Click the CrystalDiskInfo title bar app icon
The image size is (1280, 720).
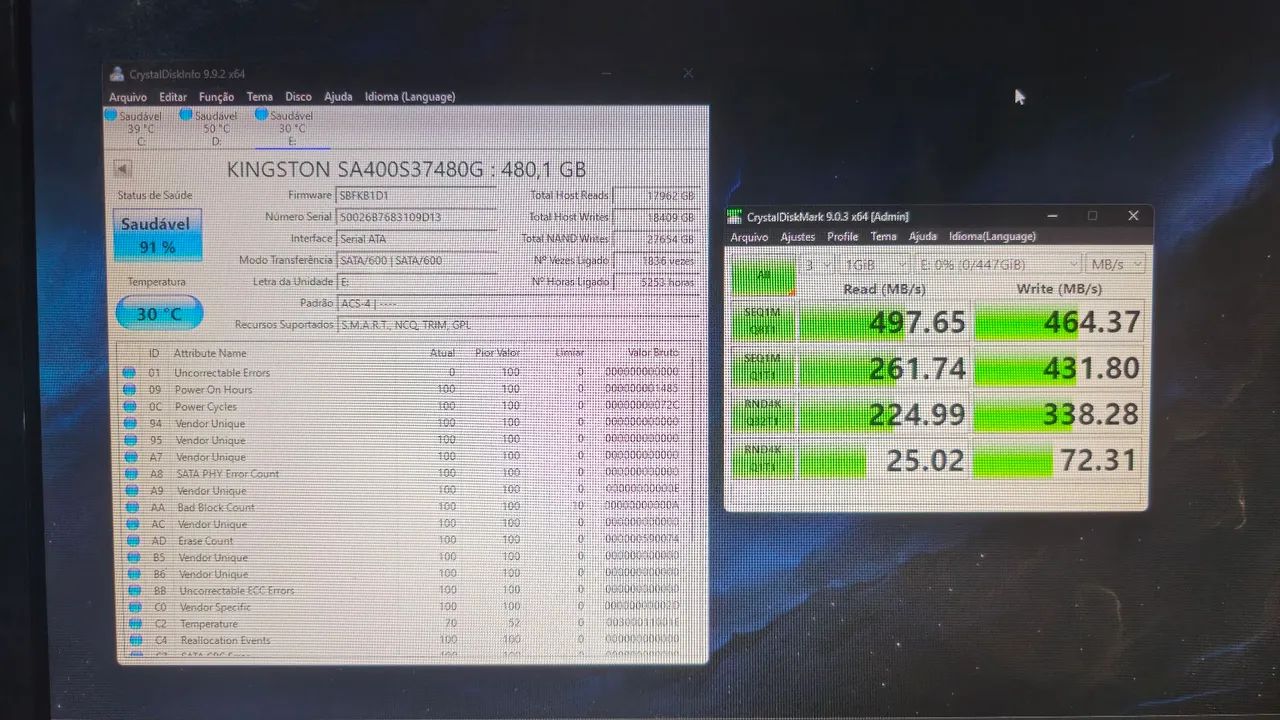pos(117,74)
